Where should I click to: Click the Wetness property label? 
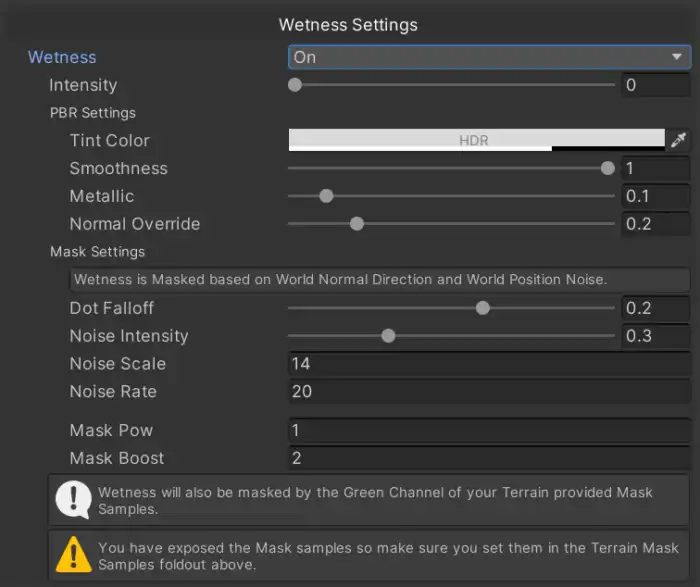[62, 57]
